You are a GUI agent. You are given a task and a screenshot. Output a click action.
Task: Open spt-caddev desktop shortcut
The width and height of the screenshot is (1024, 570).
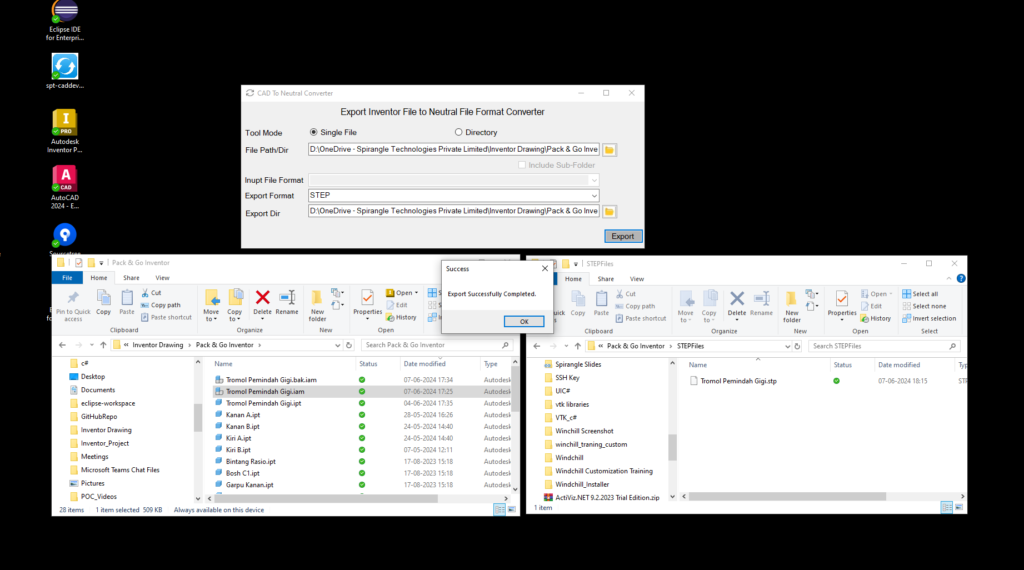coord(65,71)
